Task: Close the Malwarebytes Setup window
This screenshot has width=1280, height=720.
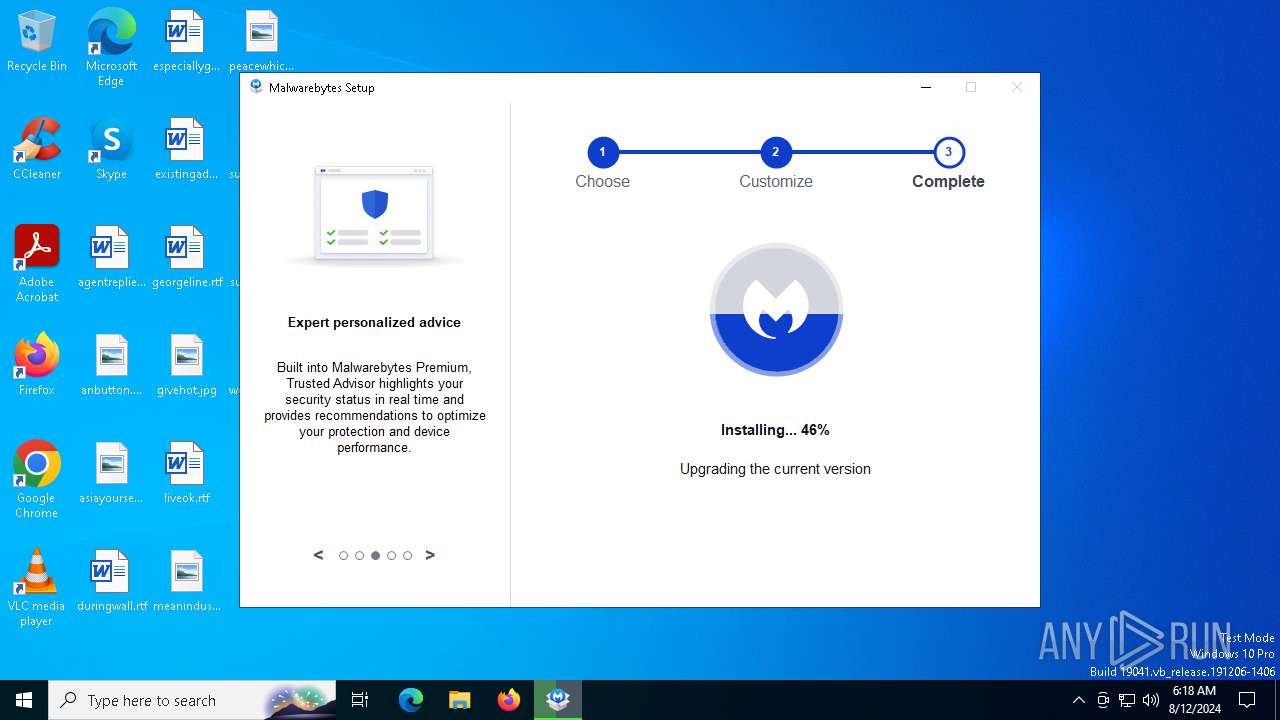Action: pyautogui.click(x=1017, y=87)
